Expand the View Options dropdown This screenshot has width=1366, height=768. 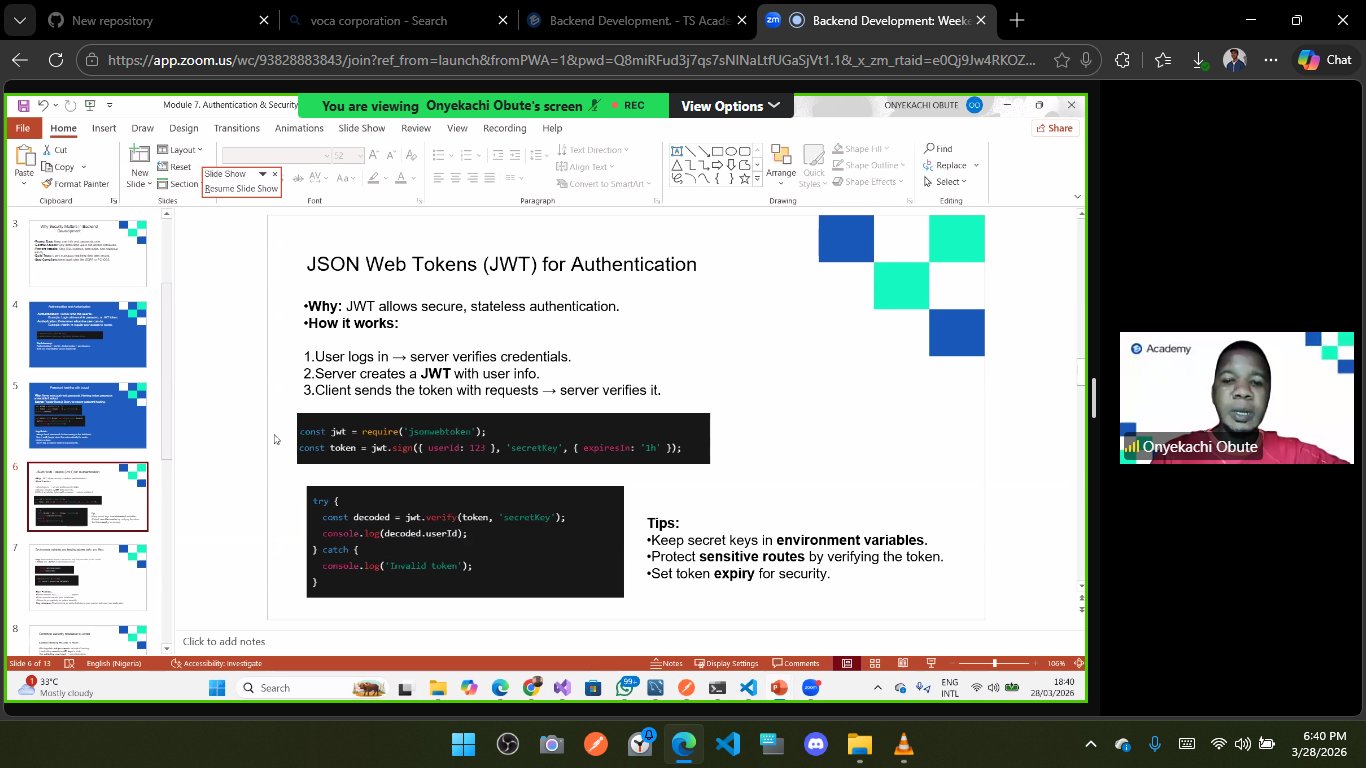tap(730, 106)
